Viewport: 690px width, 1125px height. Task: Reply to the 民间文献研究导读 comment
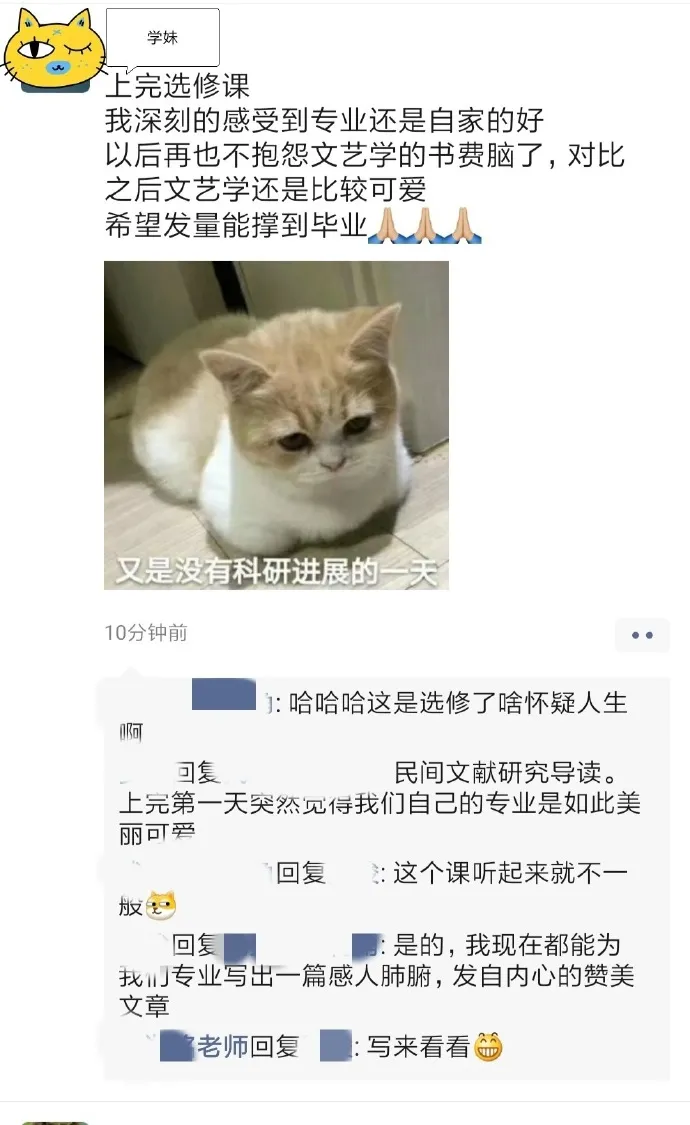point(380,802)
